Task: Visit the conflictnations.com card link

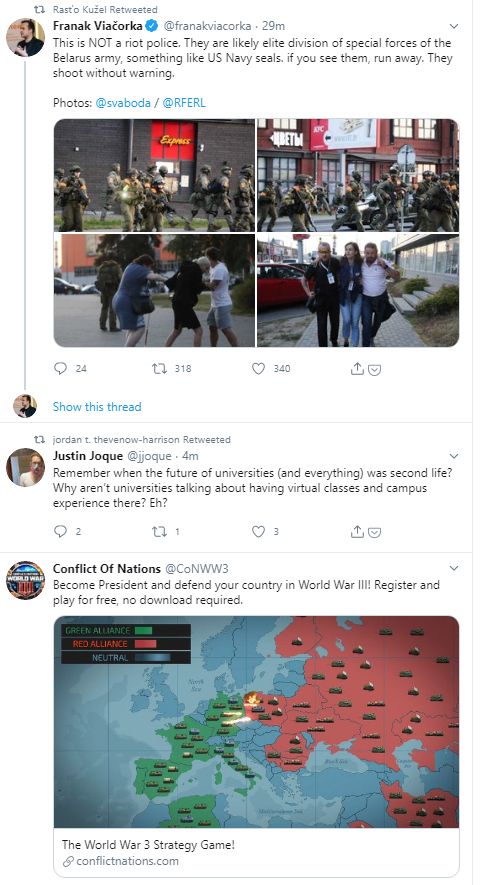Action: pos(256,852)
